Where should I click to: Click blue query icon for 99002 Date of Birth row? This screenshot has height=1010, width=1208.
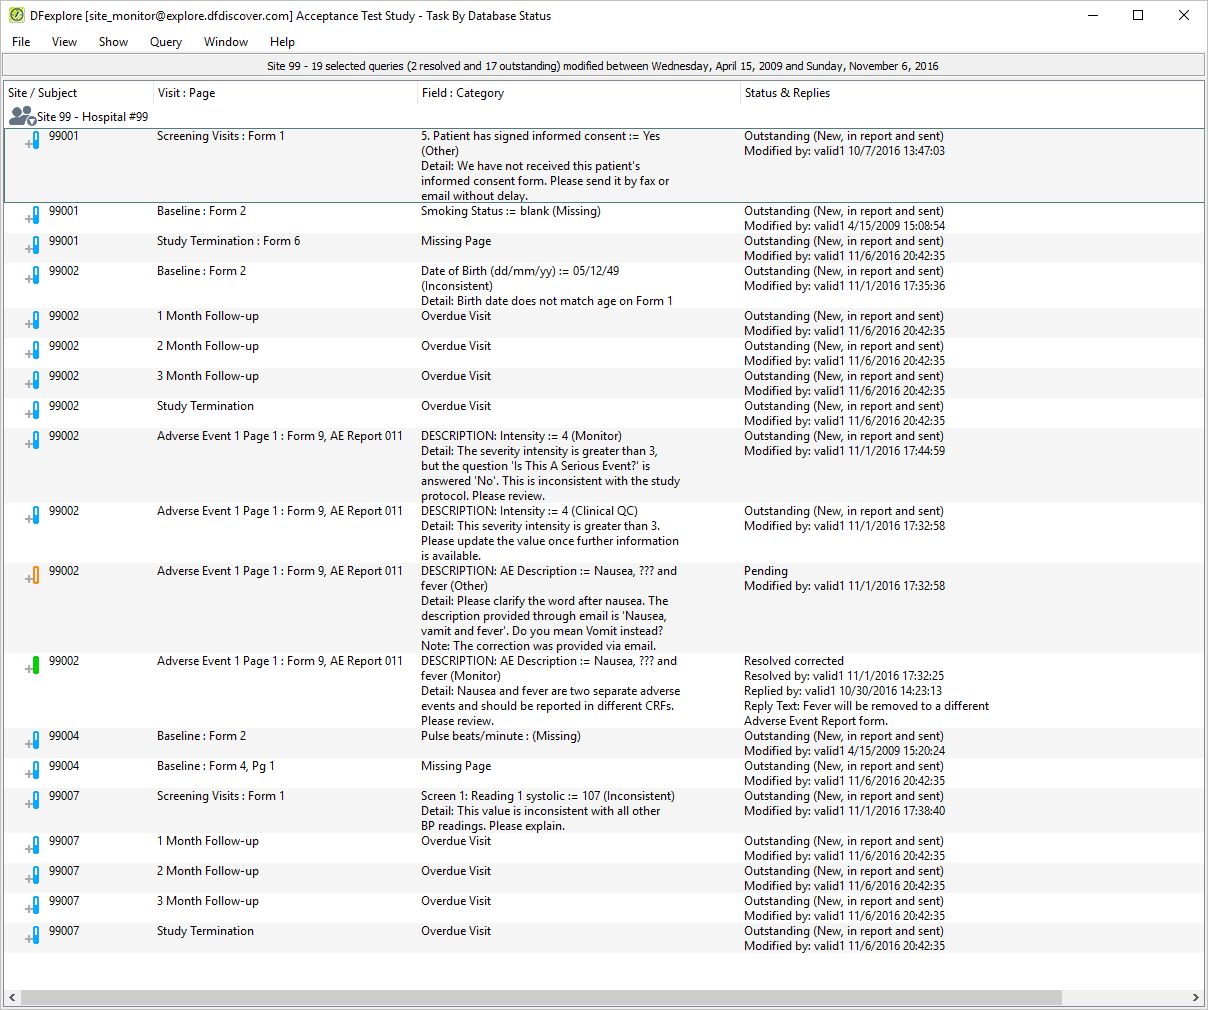click(35, 276)
